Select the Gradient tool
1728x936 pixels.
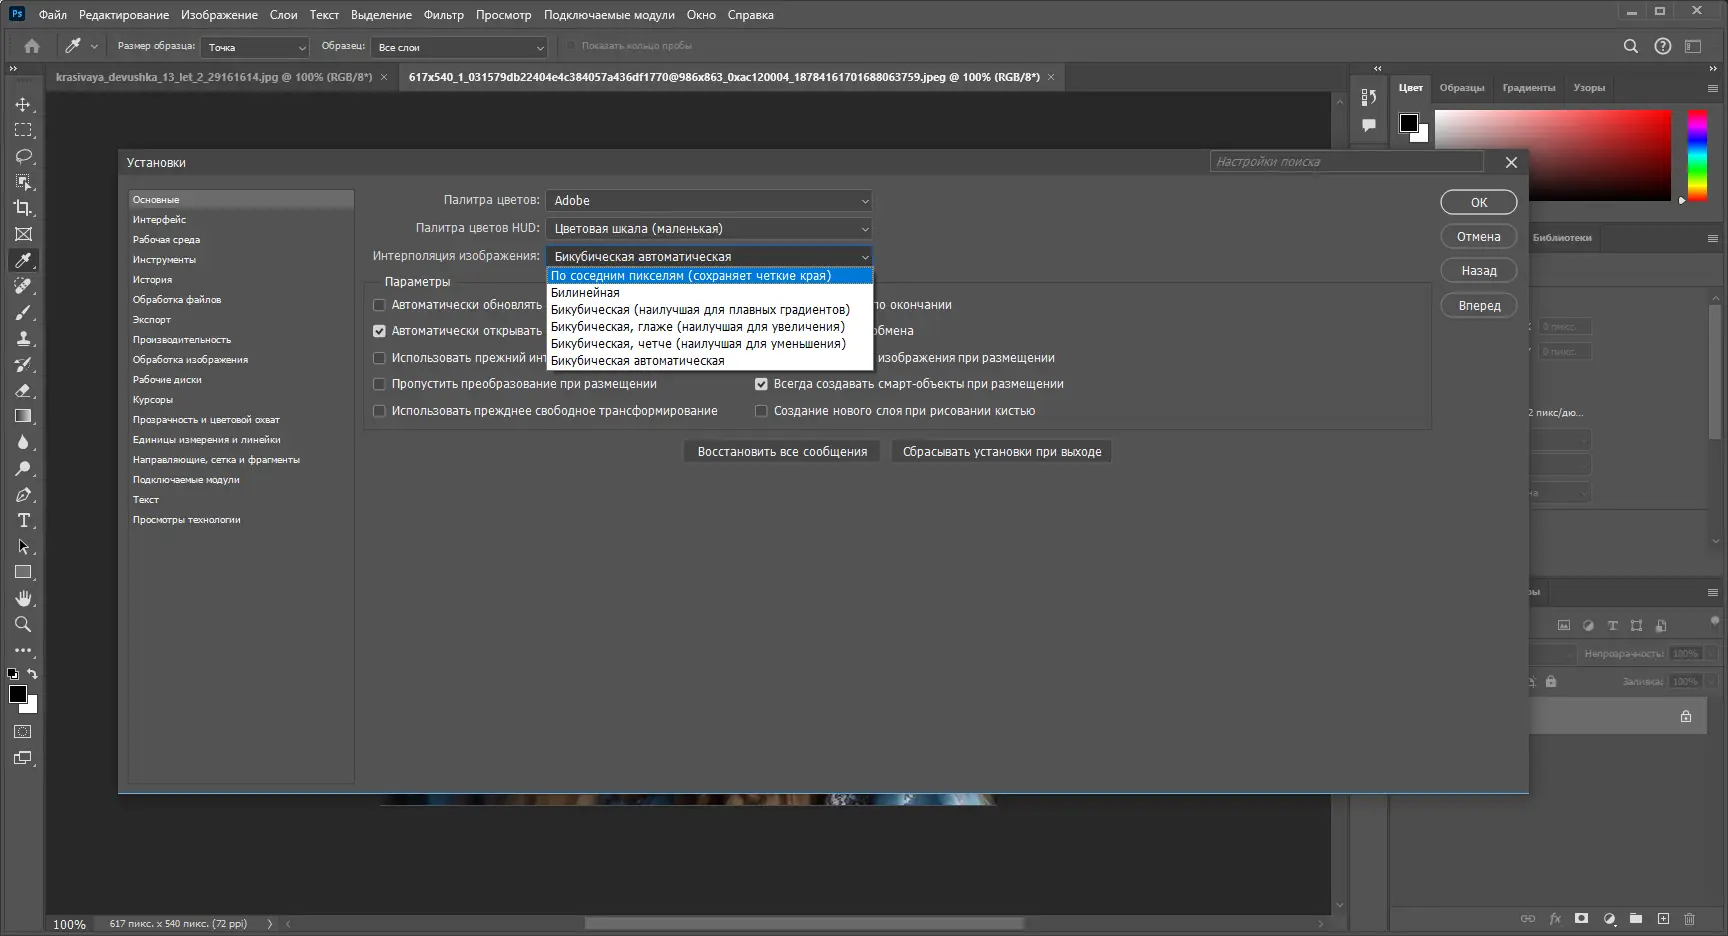(x=23, y=416)
